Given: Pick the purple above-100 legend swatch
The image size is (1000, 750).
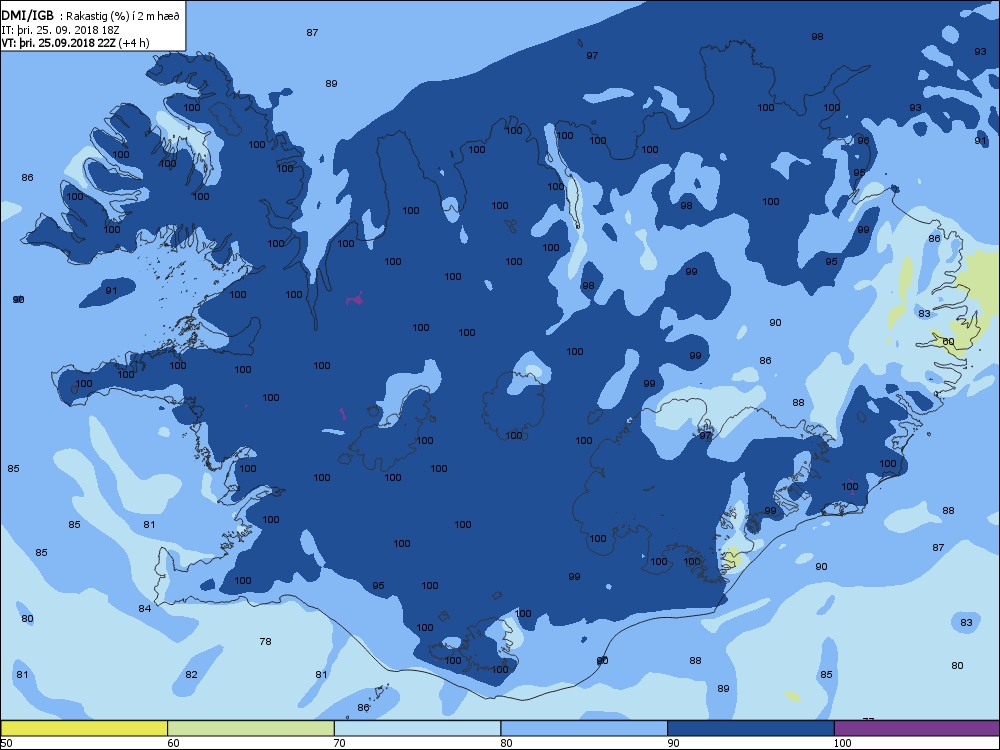Looking at the screenshot, I should [x=917, y=728].
